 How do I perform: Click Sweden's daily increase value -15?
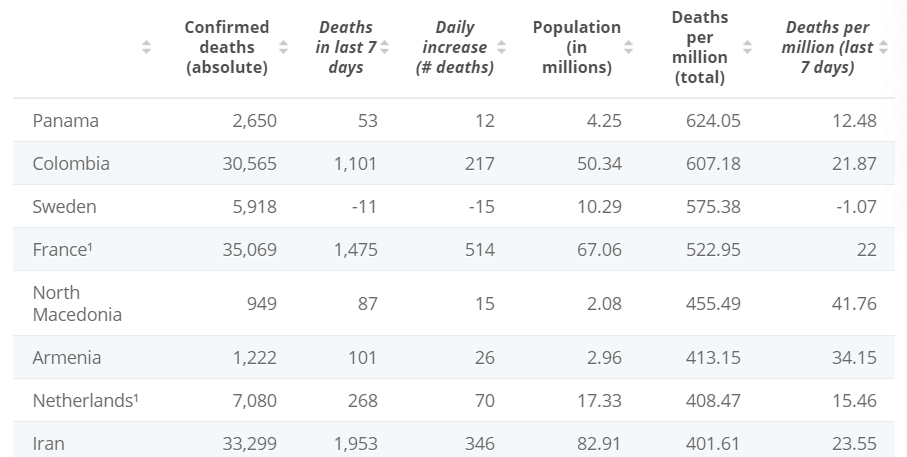point(482,207)
